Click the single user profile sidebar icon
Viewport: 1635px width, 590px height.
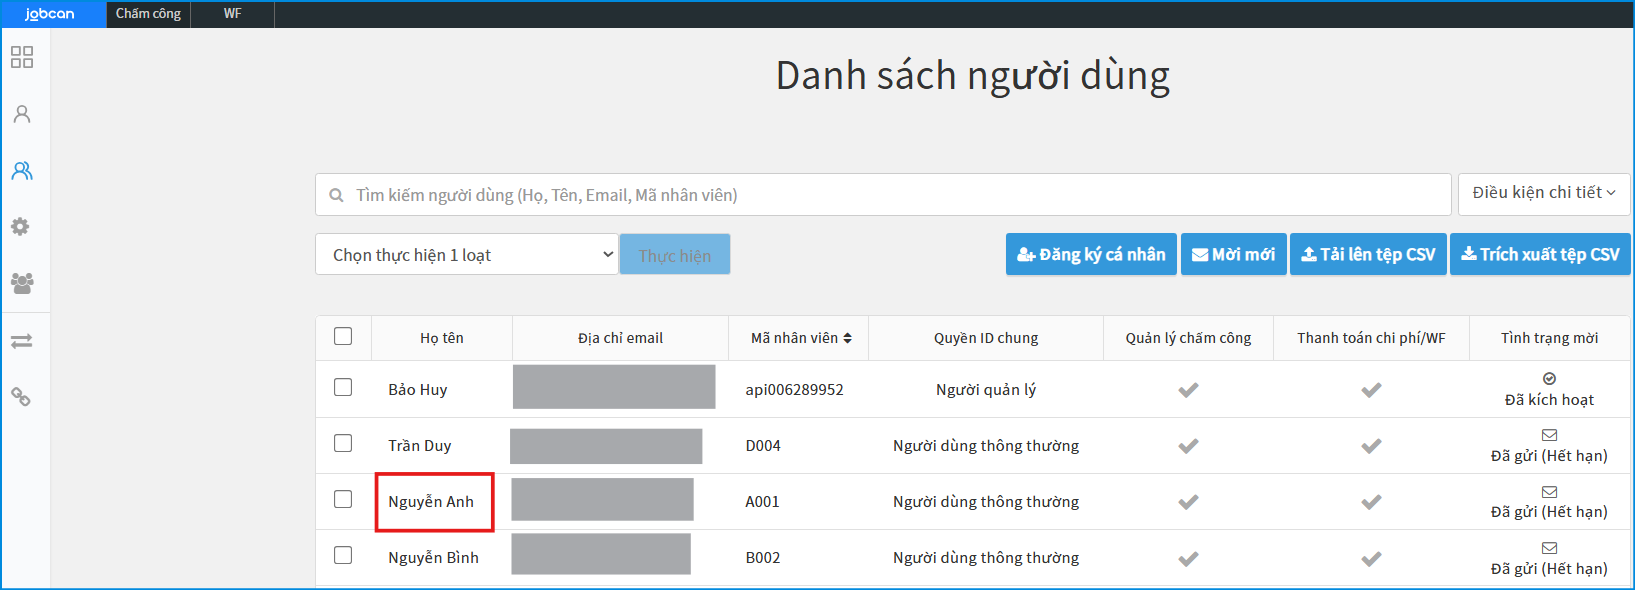[22, 114]
